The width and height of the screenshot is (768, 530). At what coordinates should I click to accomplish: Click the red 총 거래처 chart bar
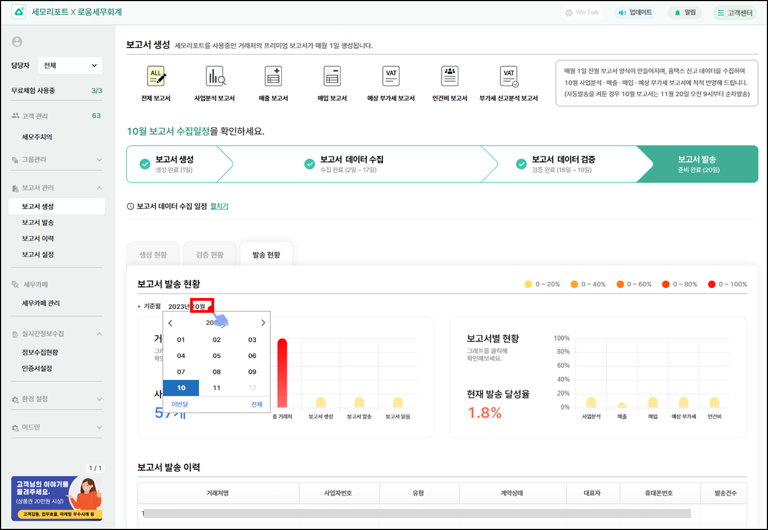[282, 373]
